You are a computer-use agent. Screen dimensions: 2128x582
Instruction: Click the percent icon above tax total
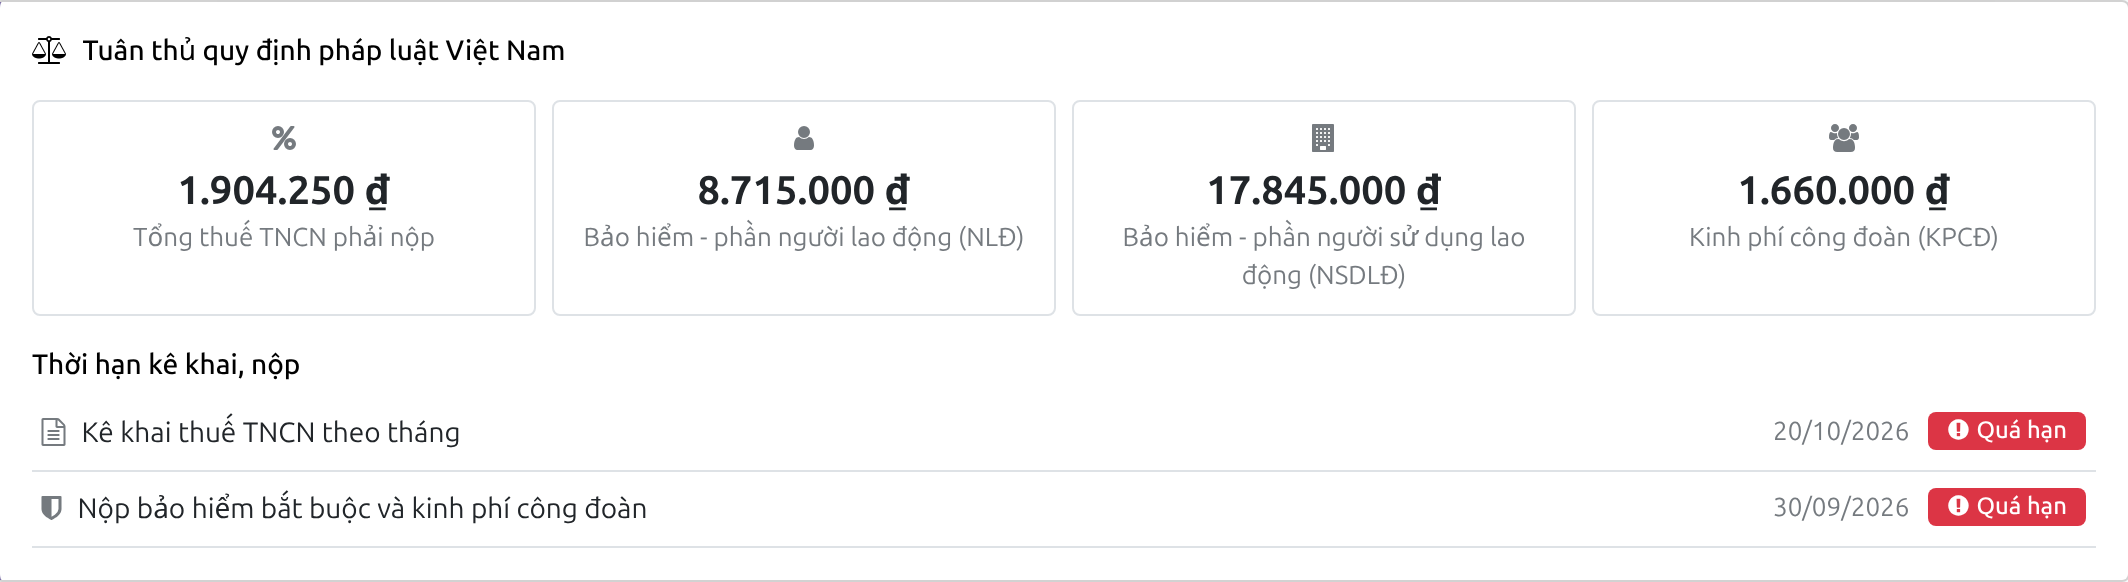[284, 138]
